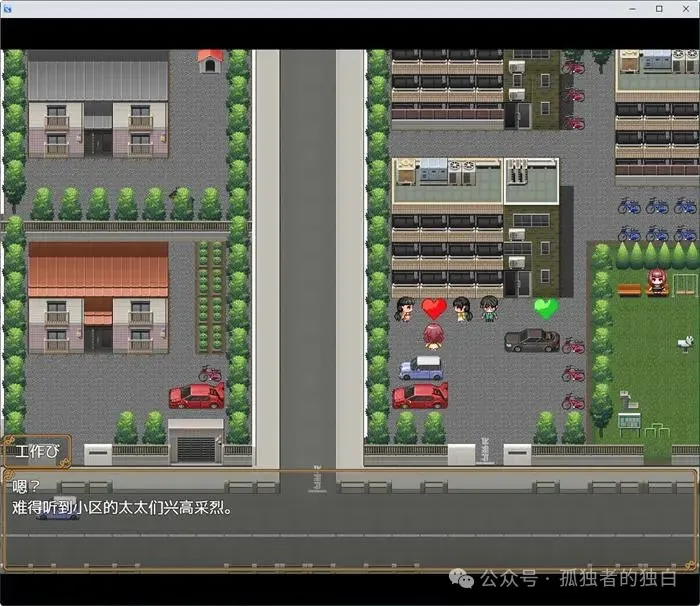Click the garage shutter door

[196, 448]
